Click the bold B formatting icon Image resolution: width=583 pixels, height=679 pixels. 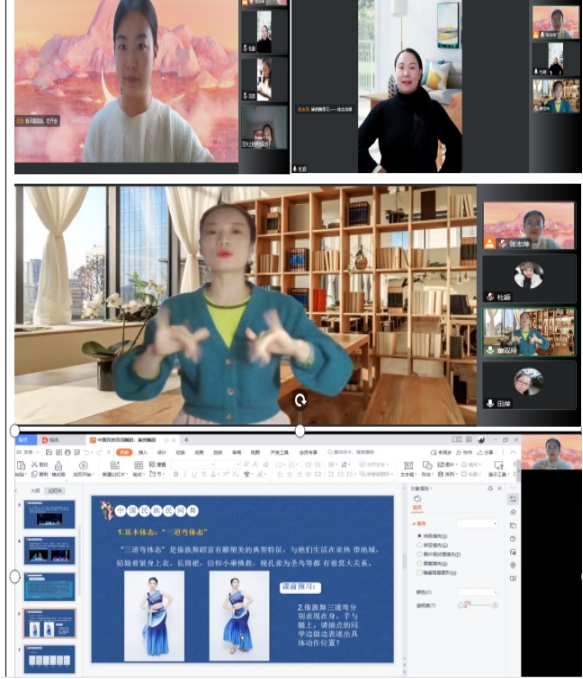[x=175, y=474]
